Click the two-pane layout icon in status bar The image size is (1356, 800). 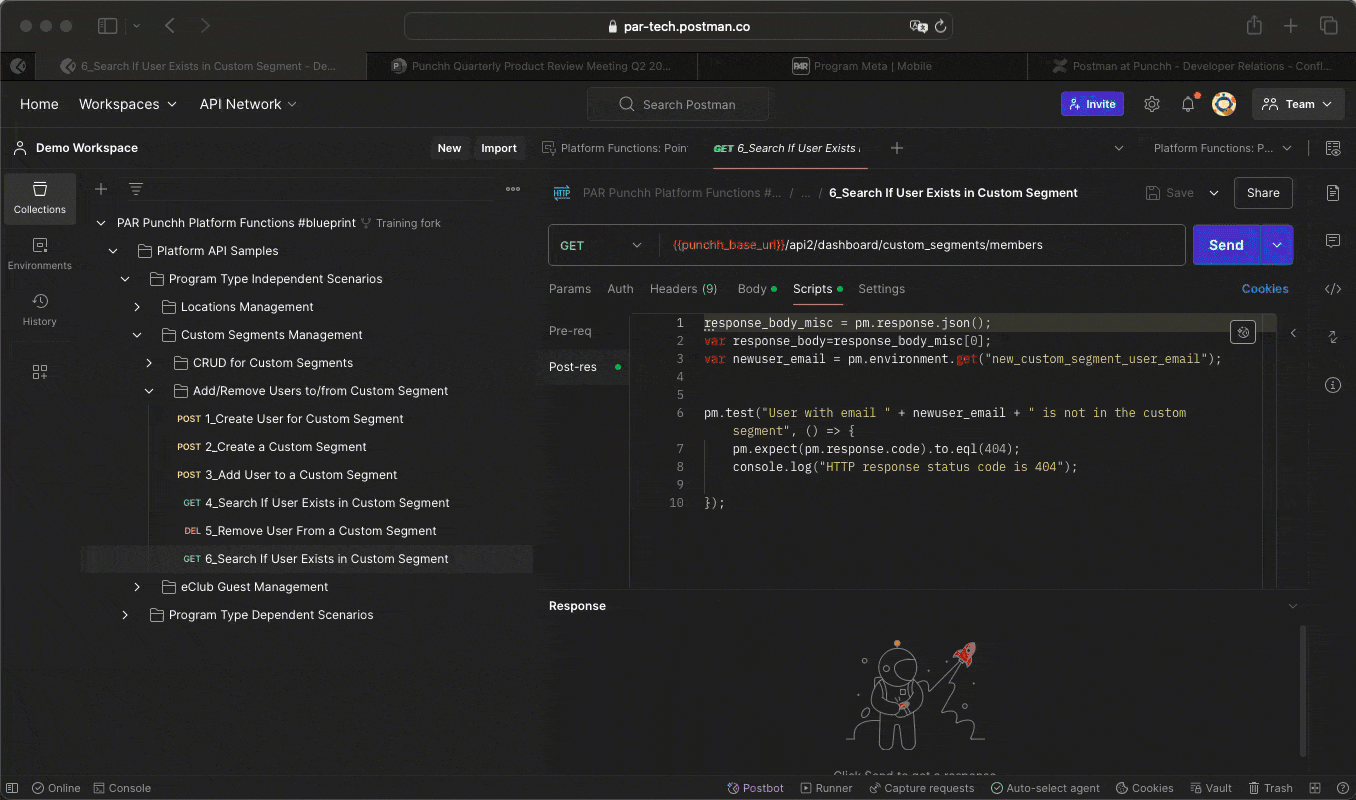[1315, 788]
